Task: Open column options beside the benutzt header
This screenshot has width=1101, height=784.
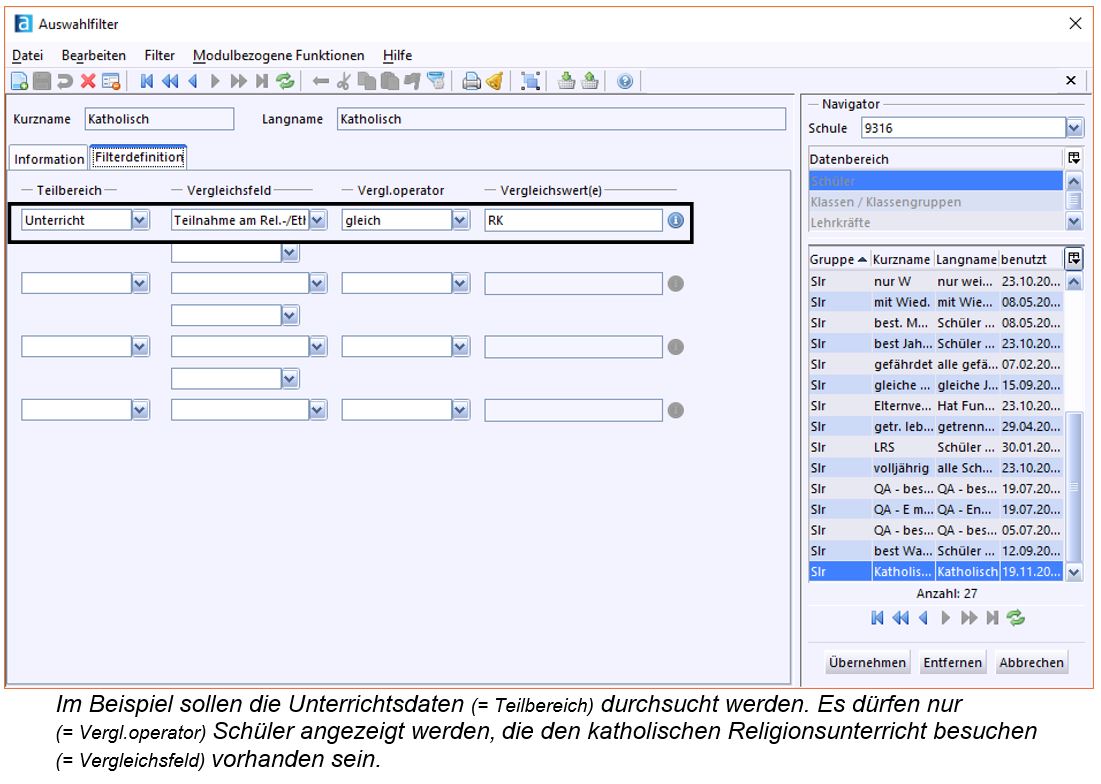Action: click(x=1074, y=258)
